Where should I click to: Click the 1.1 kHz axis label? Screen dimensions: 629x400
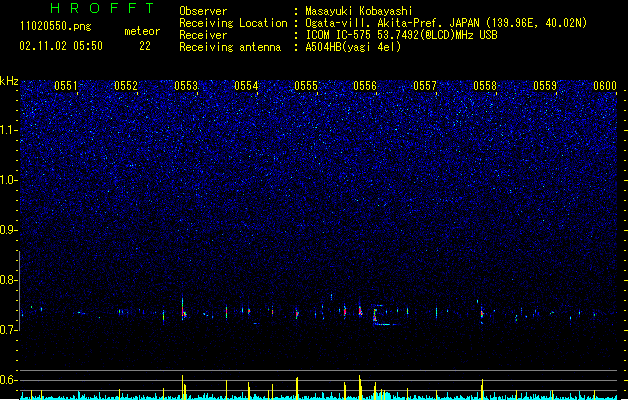(8, 130)
